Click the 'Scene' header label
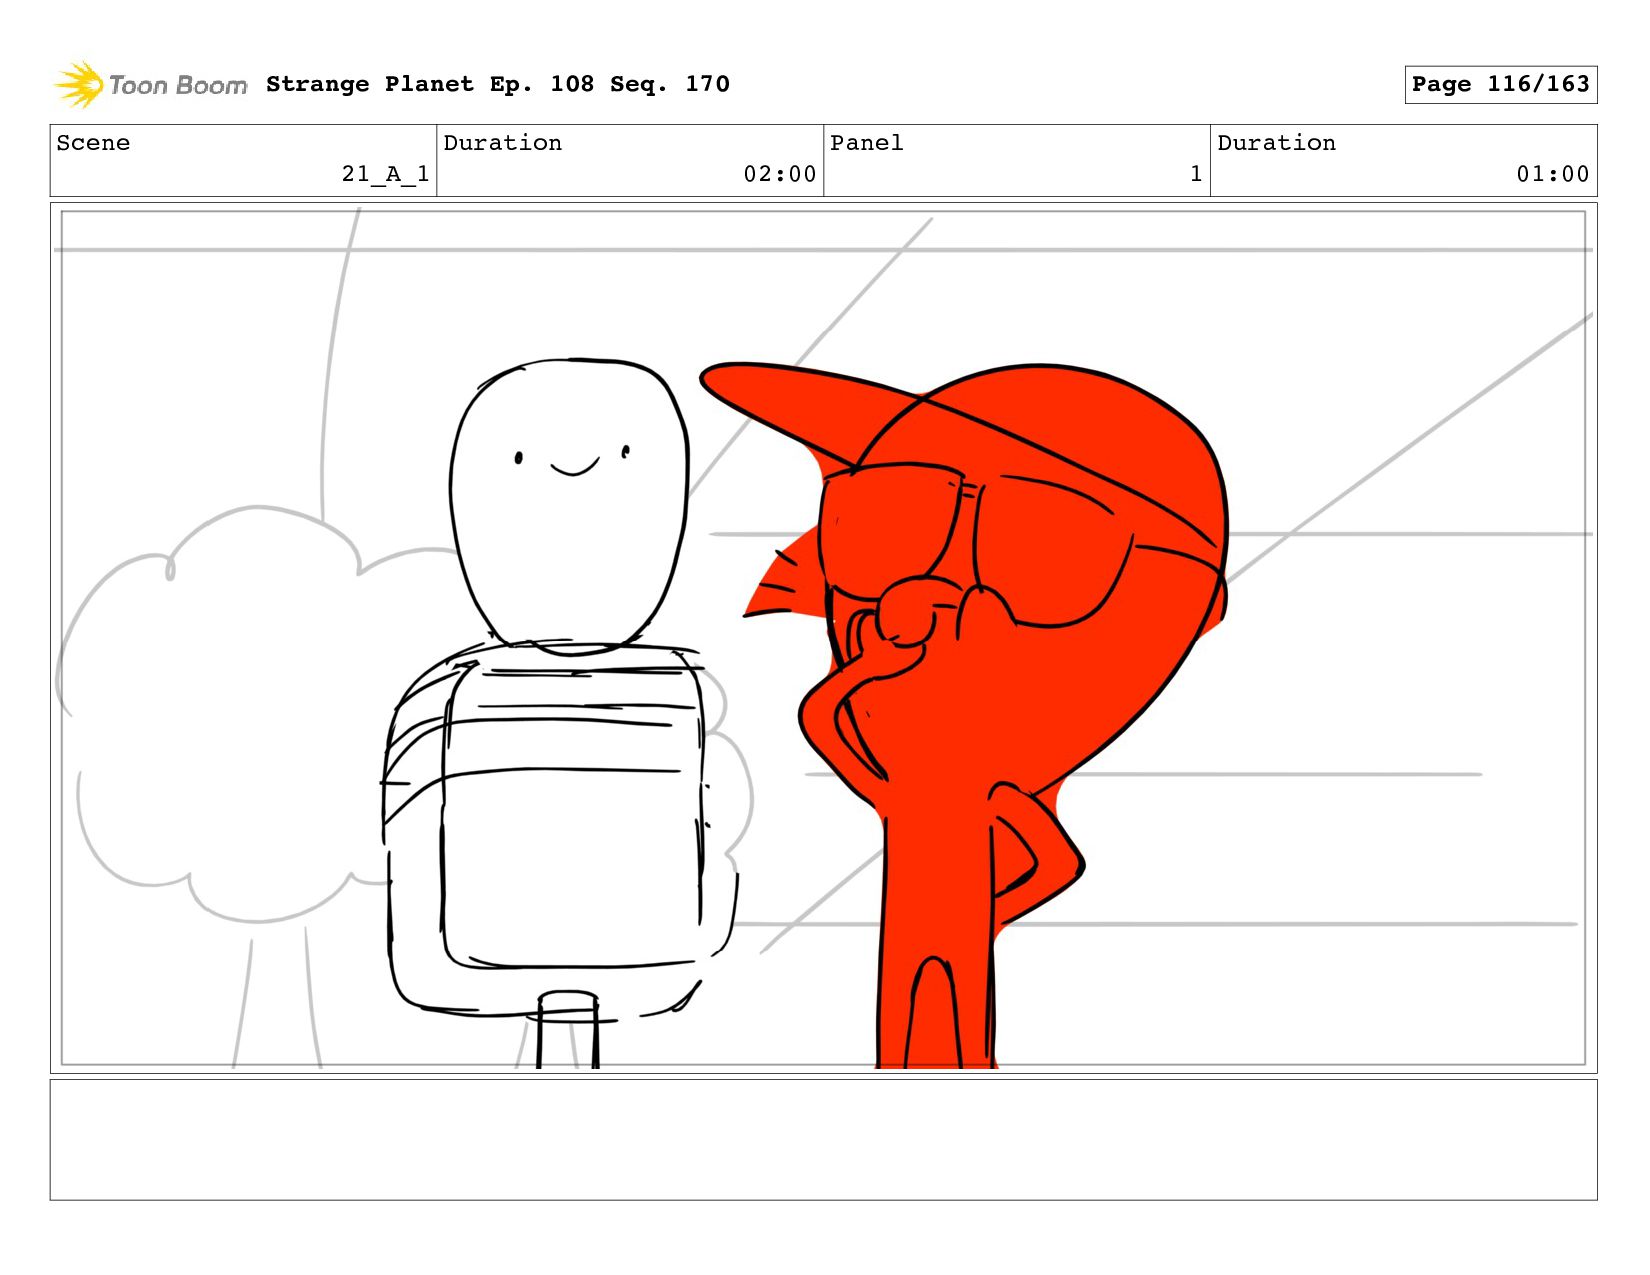The height and width of the screenshot is (1275, 1650). click(x=93, y=143)
